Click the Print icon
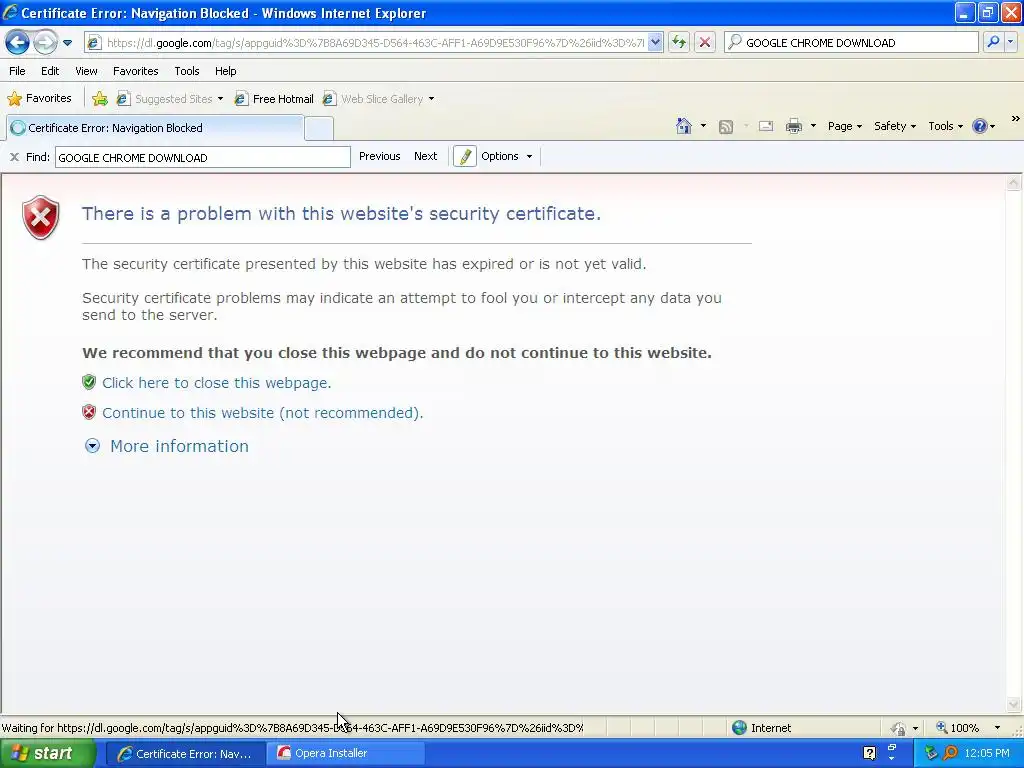Screen dimensions: 1024x768 (793, 126)
